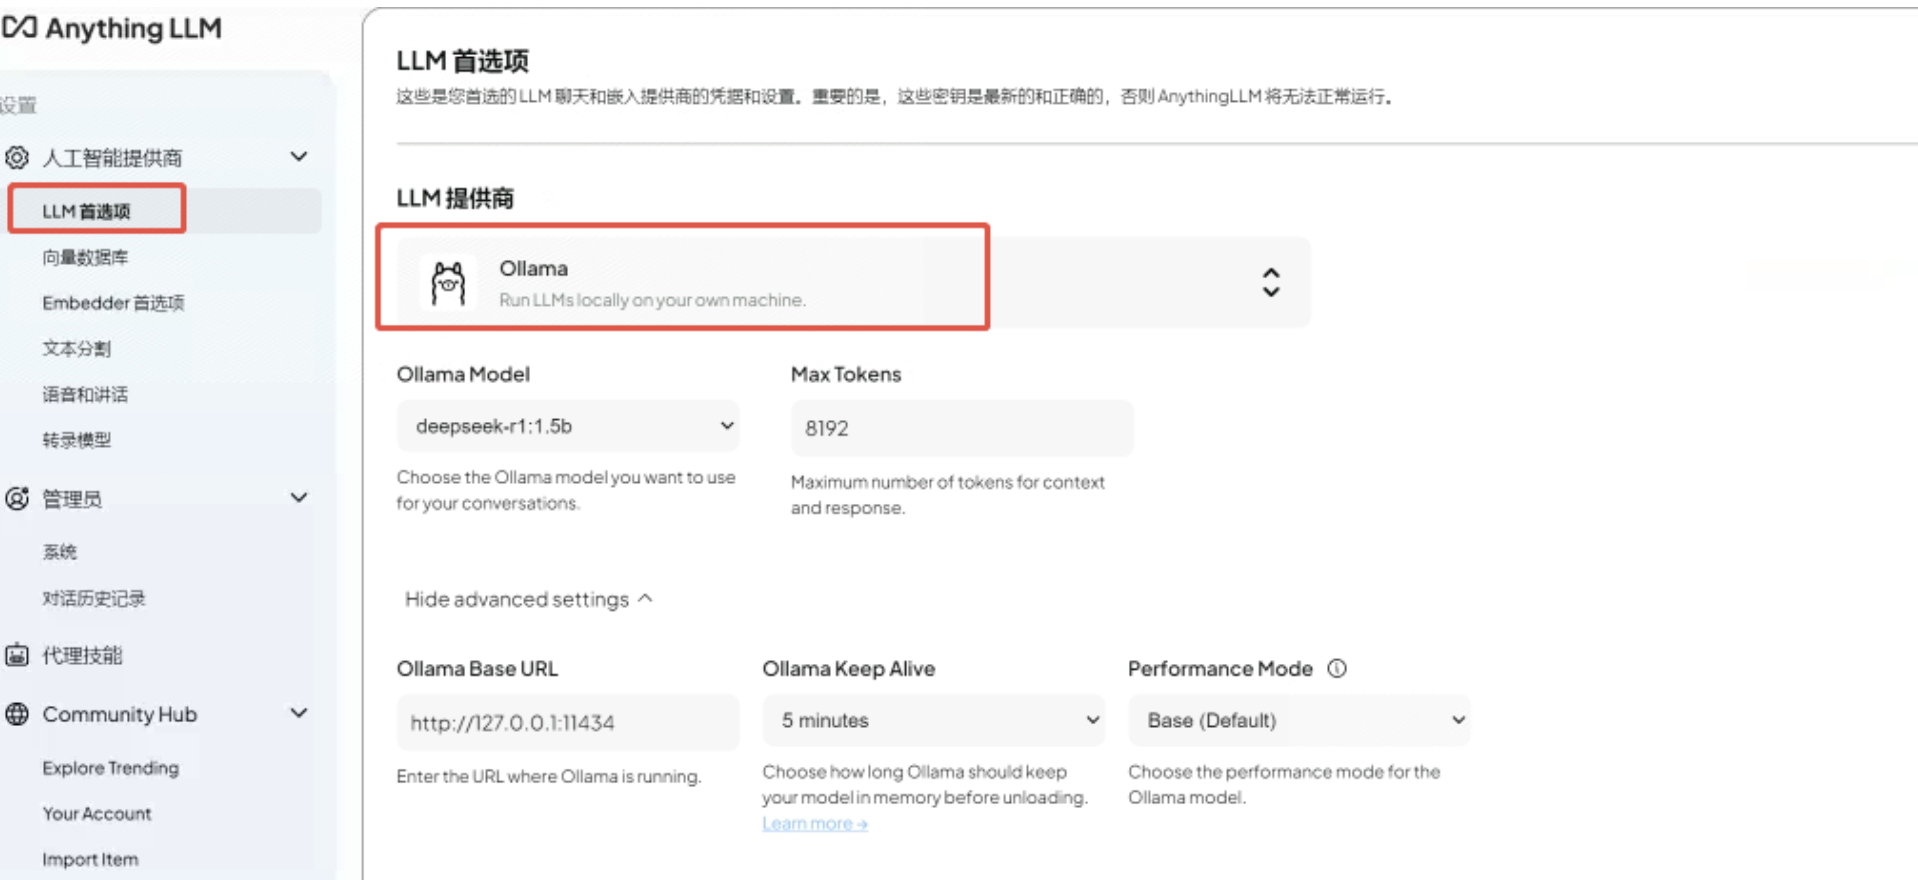Click the Ollama provider name text
Viewport: 1918px width, 880px height.
533,268
